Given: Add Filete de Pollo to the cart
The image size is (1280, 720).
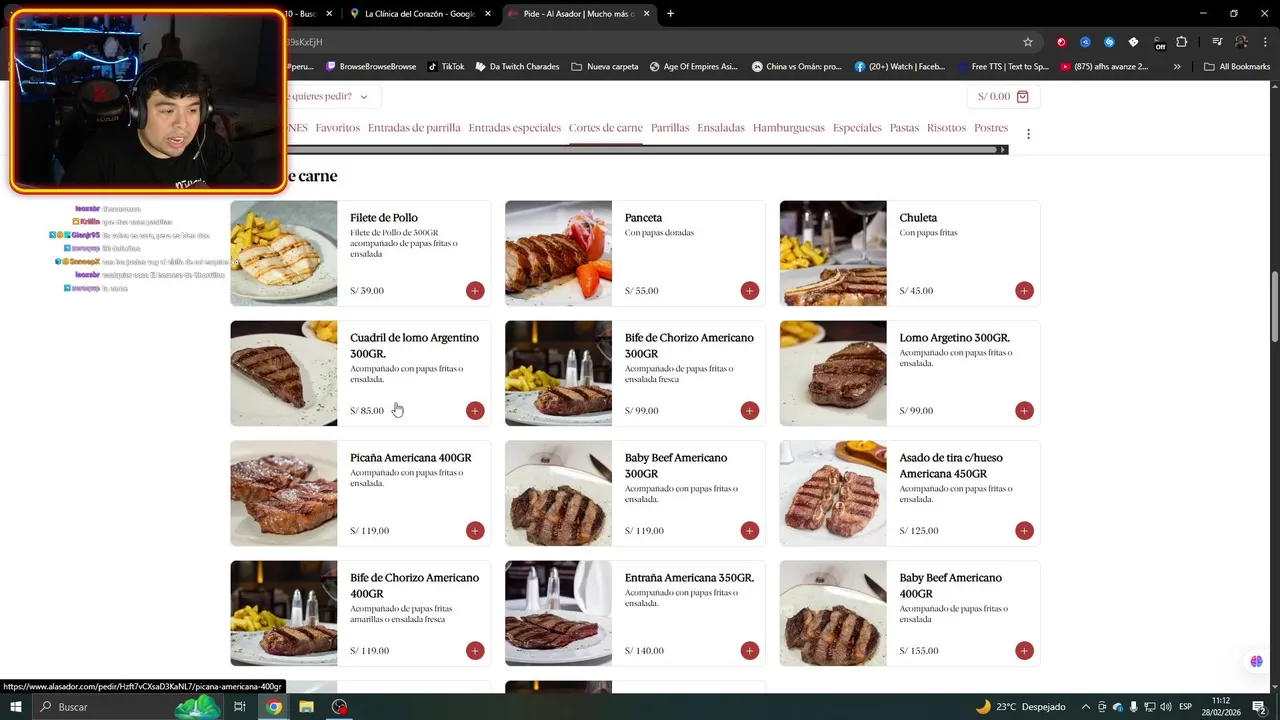Looking at the screenshot, I should pos(475,291).
